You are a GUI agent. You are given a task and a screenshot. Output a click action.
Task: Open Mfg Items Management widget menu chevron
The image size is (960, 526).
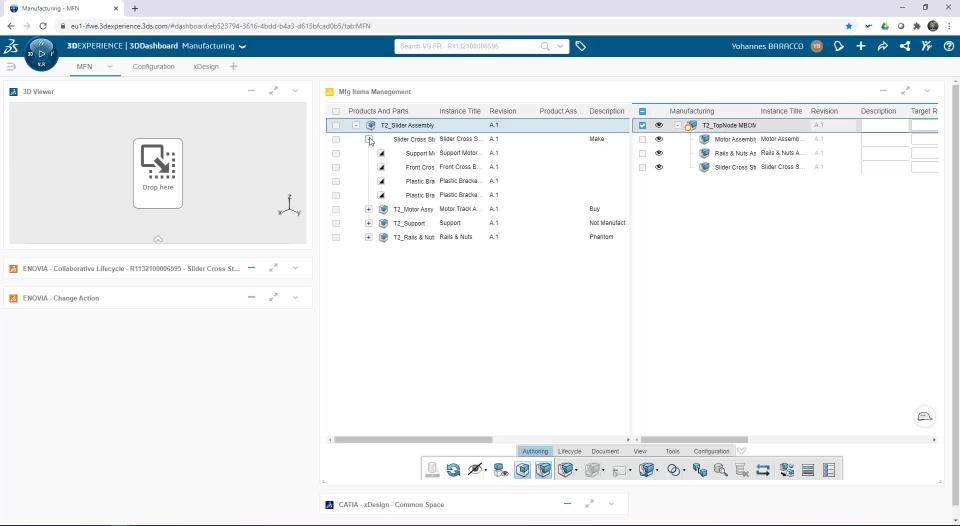tap(928, 91)
